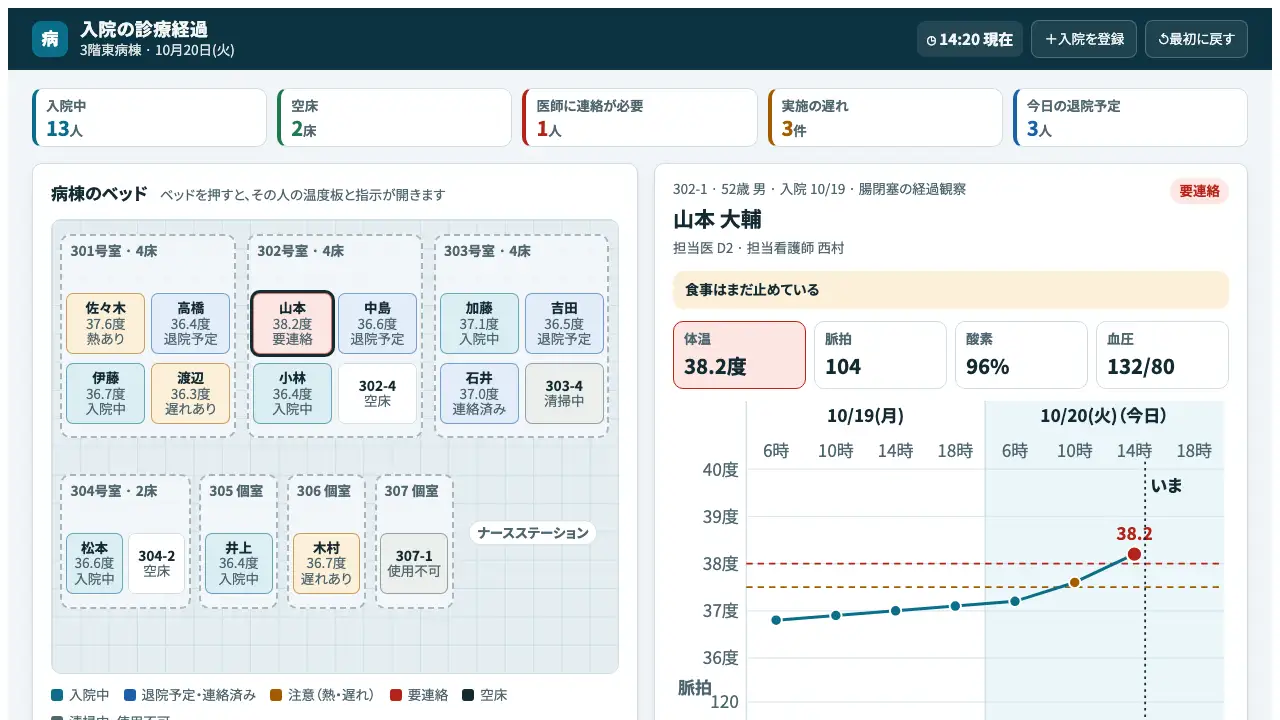This screenshot has height=720, width=1280.
Task: Click the orange temperature chart point
Action: point(1074,582)
